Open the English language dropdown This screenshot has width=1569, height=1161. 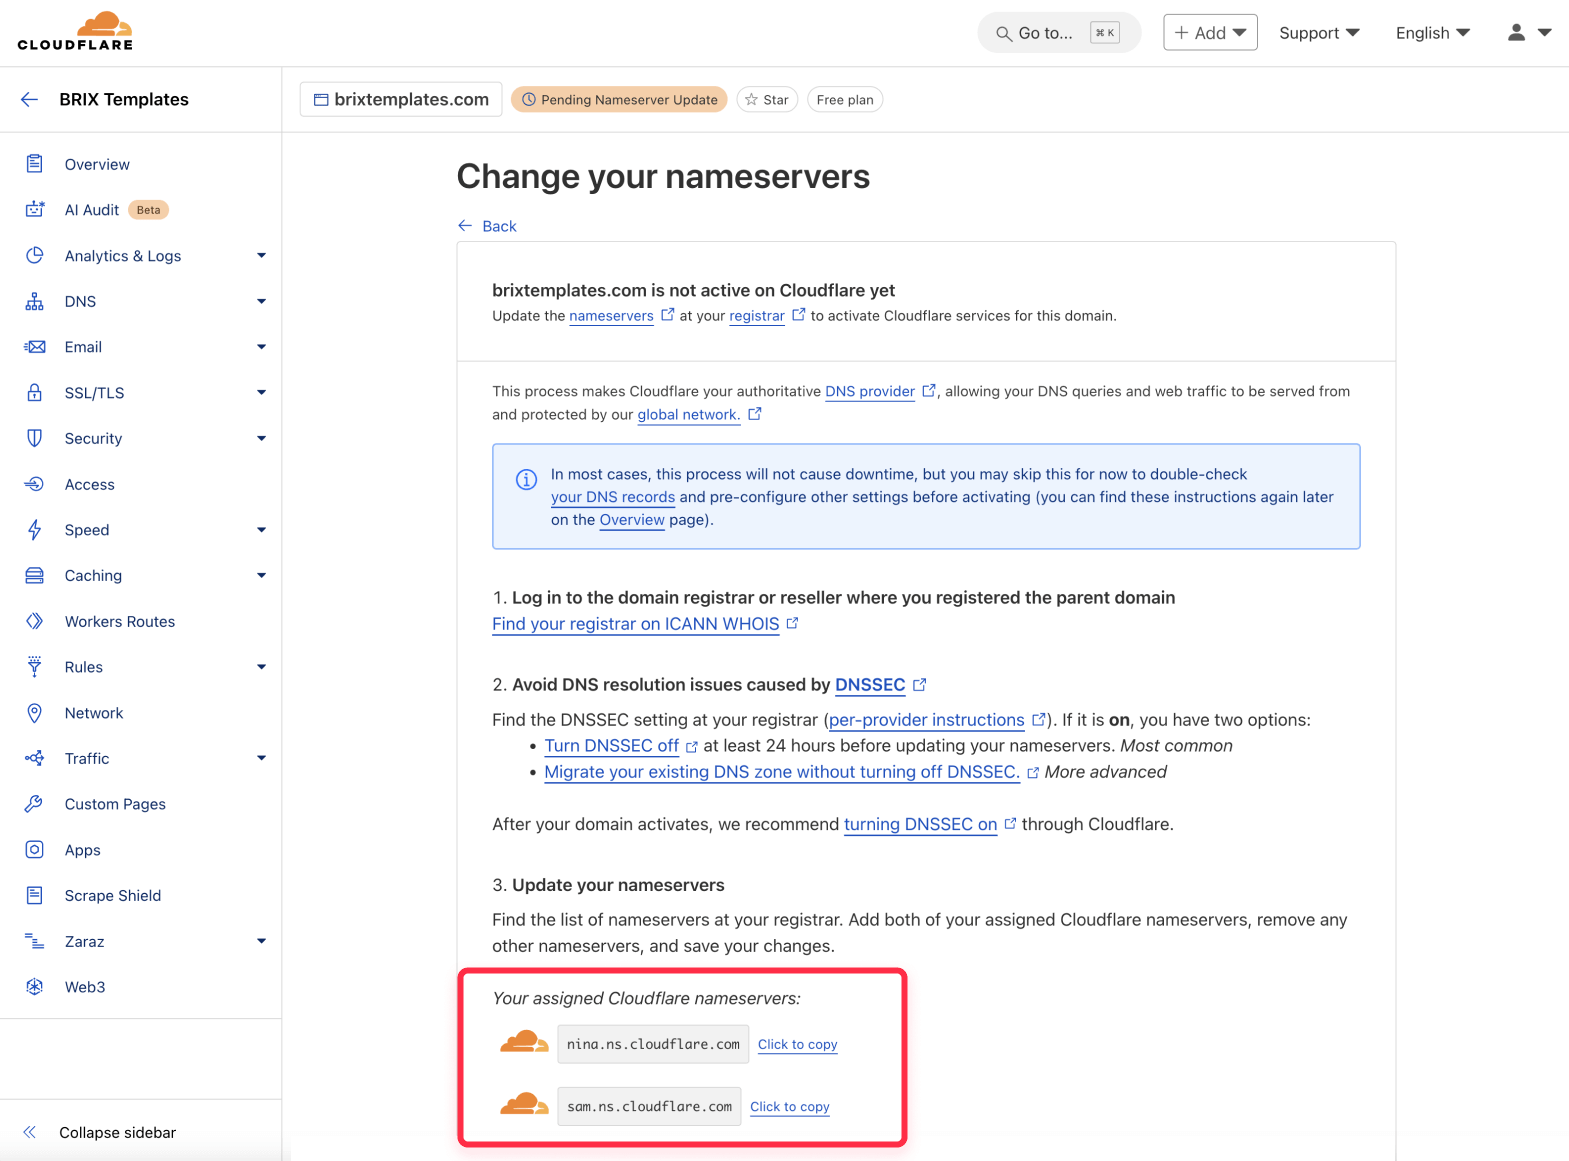pyautogui.click(x=1432, y=33)
